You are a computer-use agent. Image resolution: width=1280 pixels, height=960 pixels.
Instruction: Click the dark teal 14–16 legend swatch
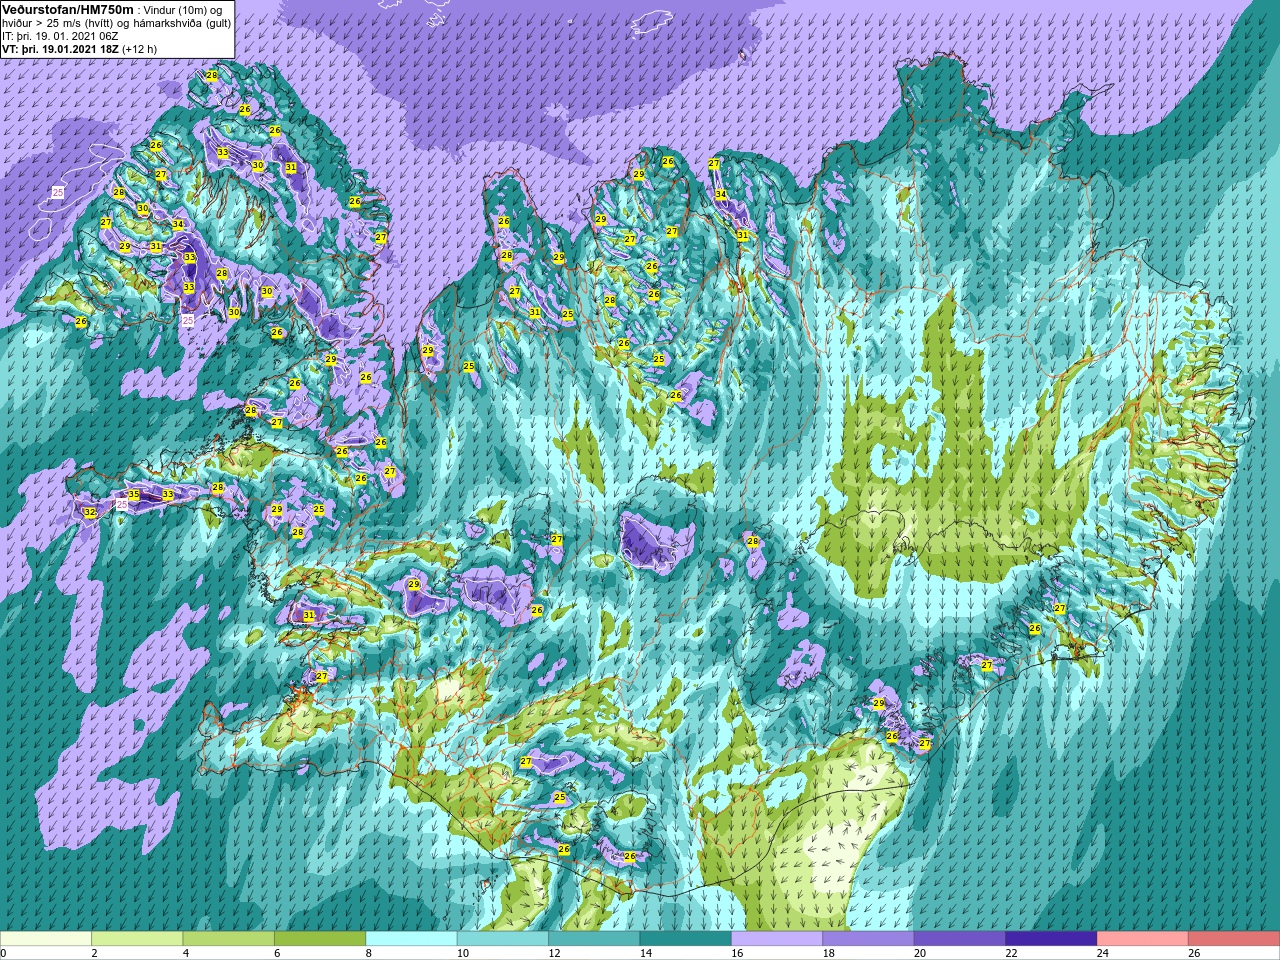pos(686,939)
